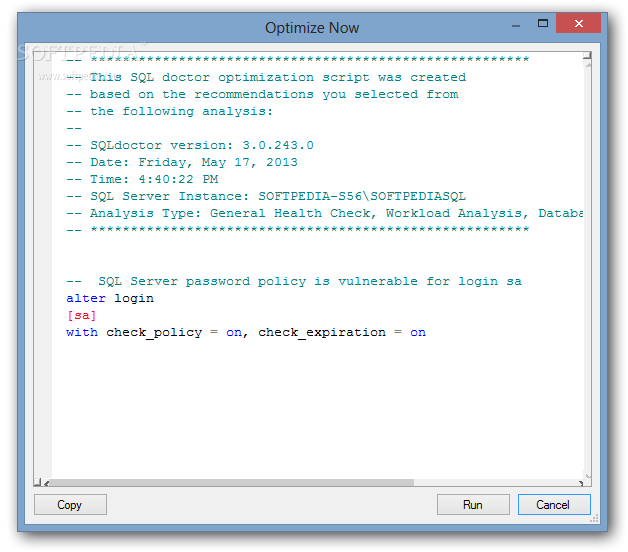Click 'the following analysis:' comment line
Viewport: 628px width, 552px height.
[169, 111]
